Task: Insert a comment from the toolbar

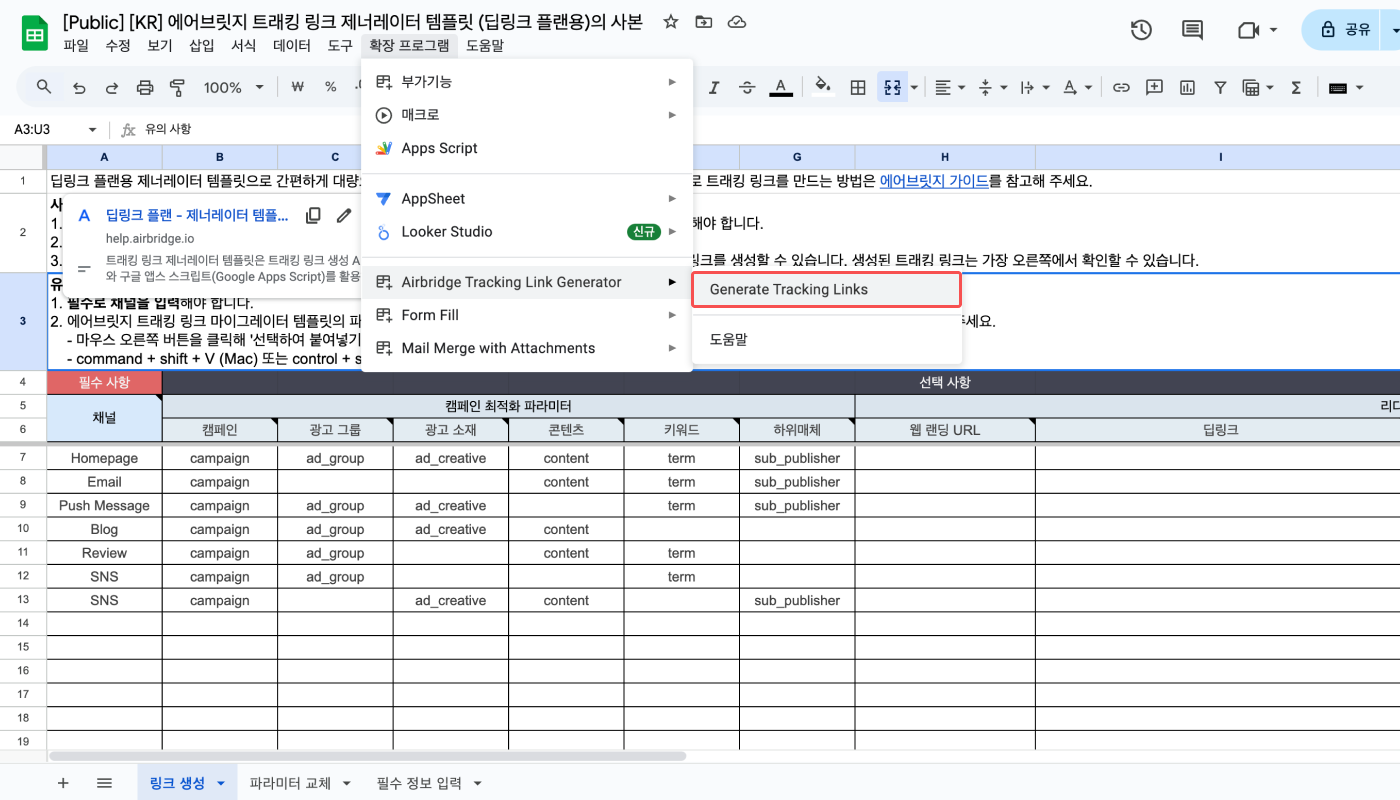Action: (1154, 87)
